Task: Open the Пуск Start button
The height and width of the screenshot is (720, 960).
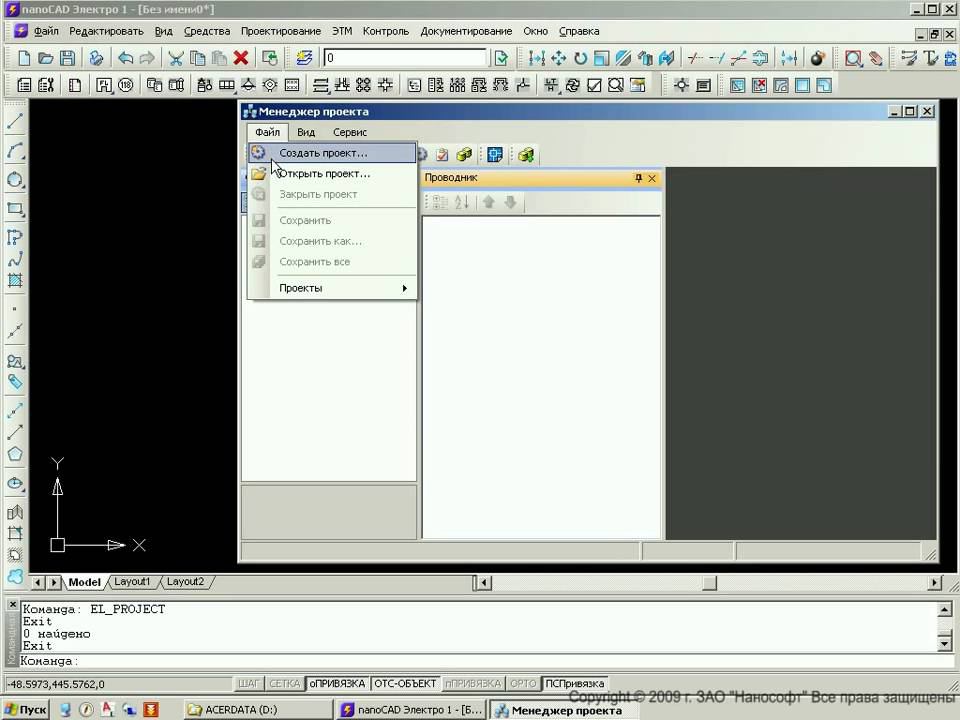Action: click(x=26, y=710)
